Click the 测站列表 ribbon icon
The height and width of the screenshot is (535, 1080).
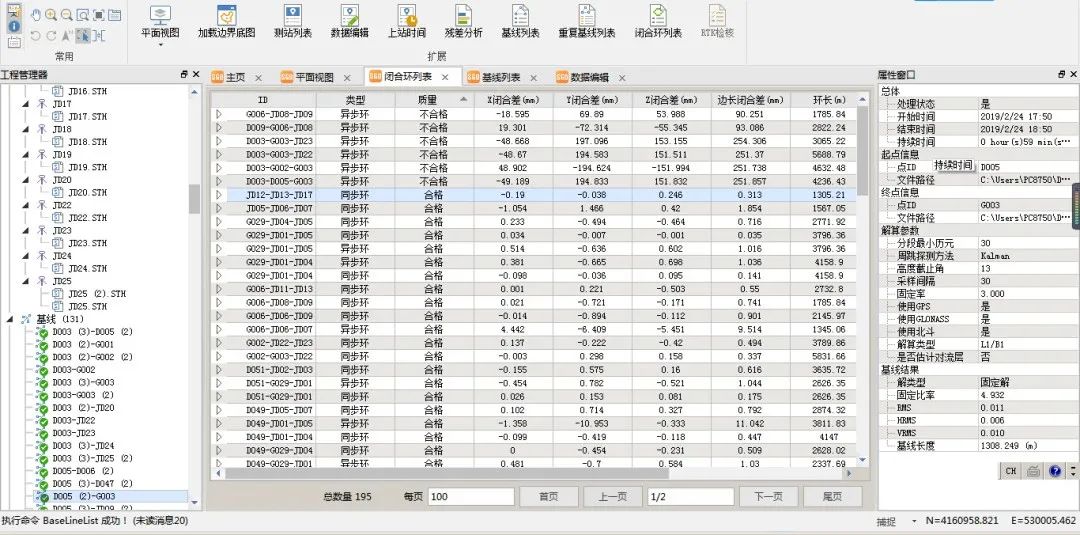point(292,18)
